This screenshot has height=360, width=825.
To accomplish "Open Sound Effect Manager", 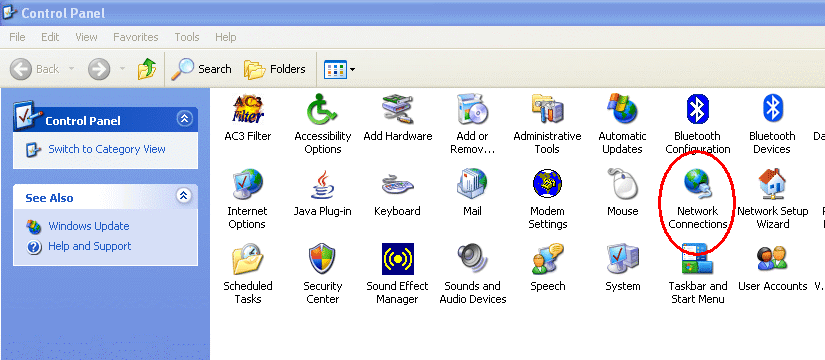I will click(x=398, y=274).
